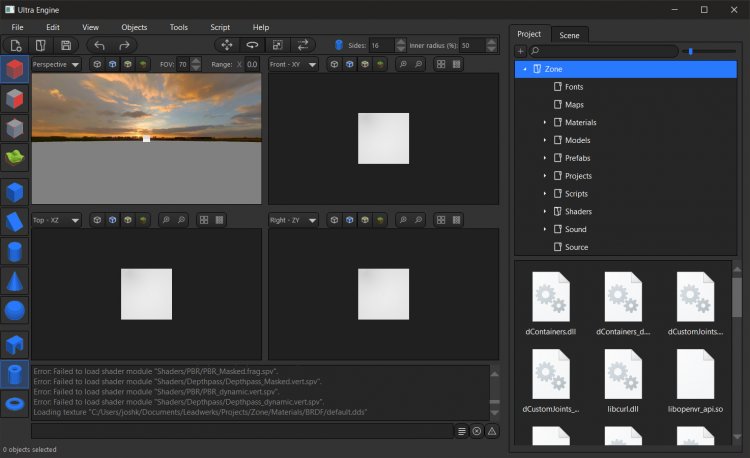
Task: Select the green Terrain tool
Action: click(15, 157)
